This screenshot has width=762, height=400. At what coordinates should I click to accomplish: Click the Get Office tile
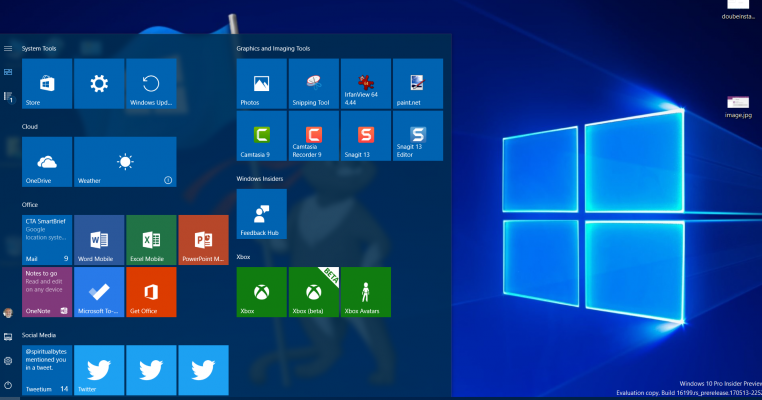click(x=151, y=292)
